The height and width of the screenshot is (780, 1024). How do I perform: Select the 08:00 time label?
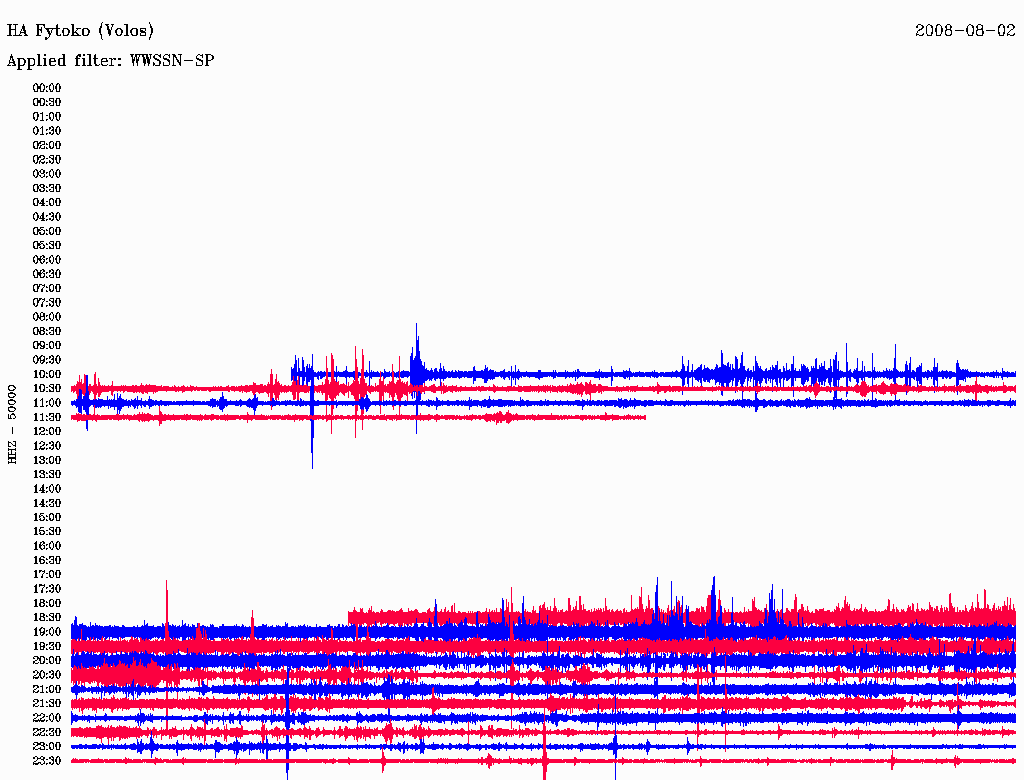47,317
